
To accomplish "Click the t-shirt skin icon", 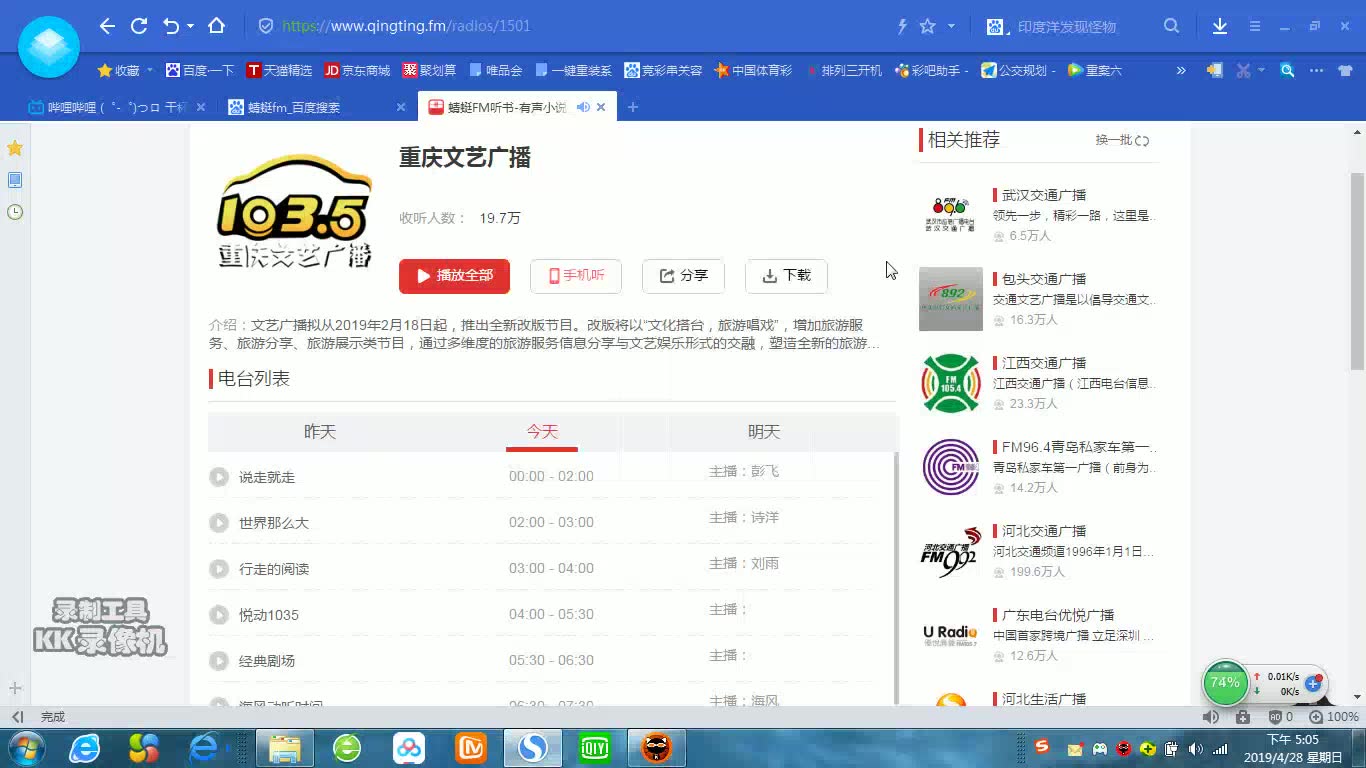I will [1345, 70].
